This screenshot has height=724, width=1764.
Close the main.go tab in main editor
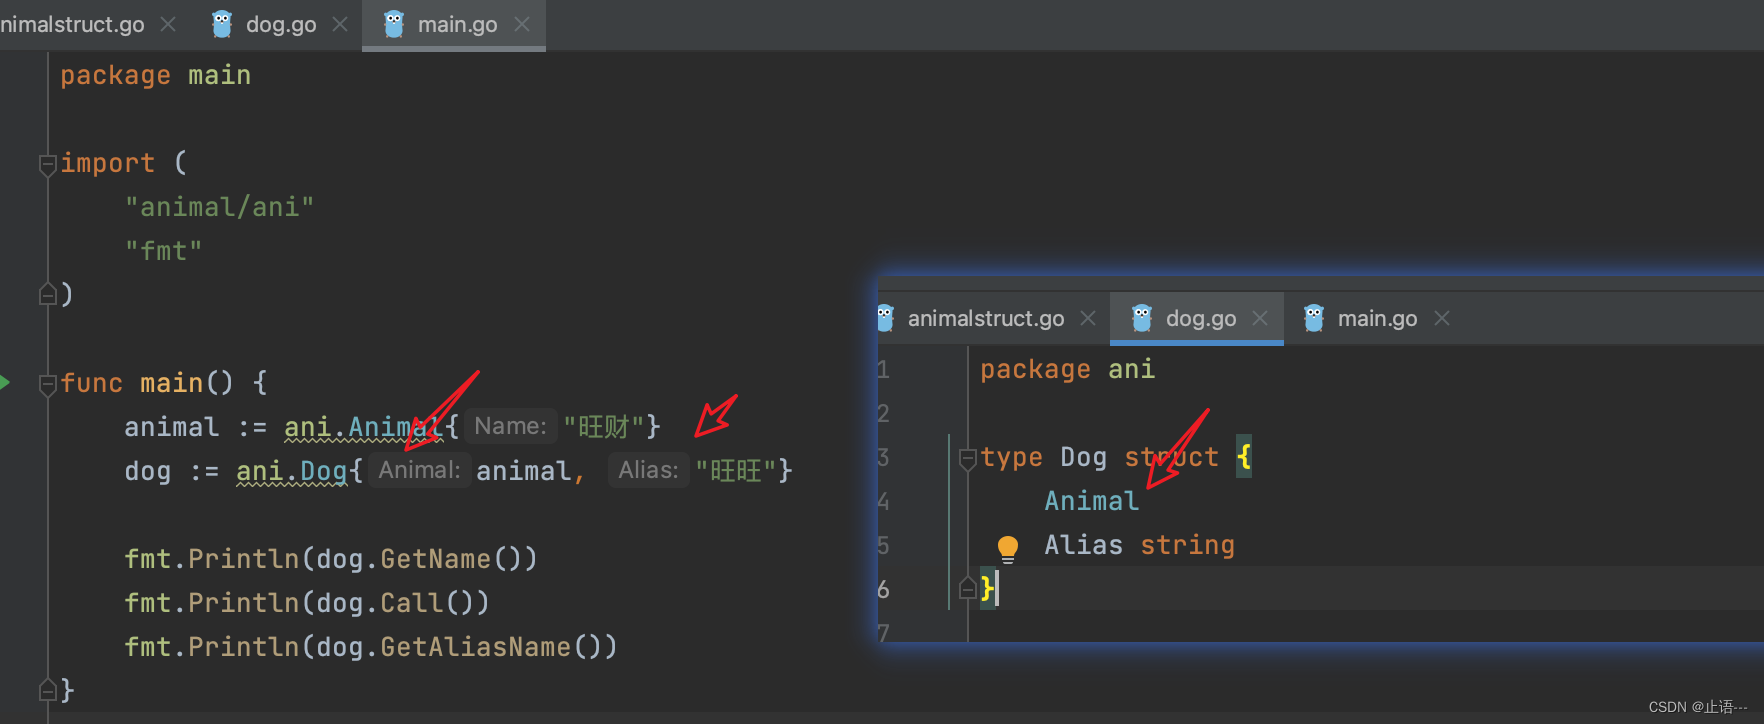coord(522,24)
